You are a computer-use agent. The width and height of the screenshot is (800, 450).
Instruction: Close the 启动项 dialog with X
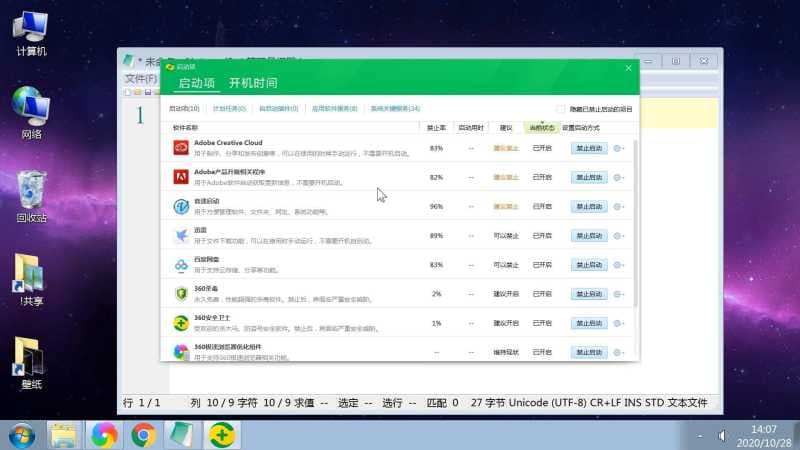(629, 68)
